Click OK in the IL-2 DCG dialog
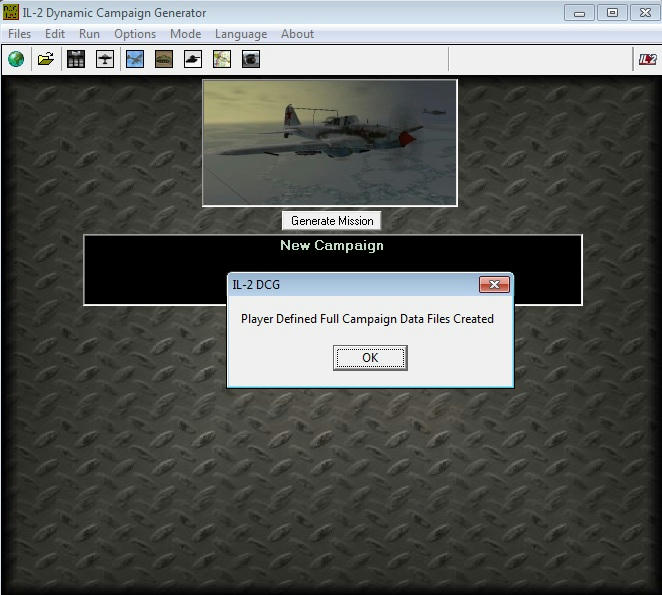The height and width of the screenshot is (595, 662). pyautogui.click(x=370, y=358)
